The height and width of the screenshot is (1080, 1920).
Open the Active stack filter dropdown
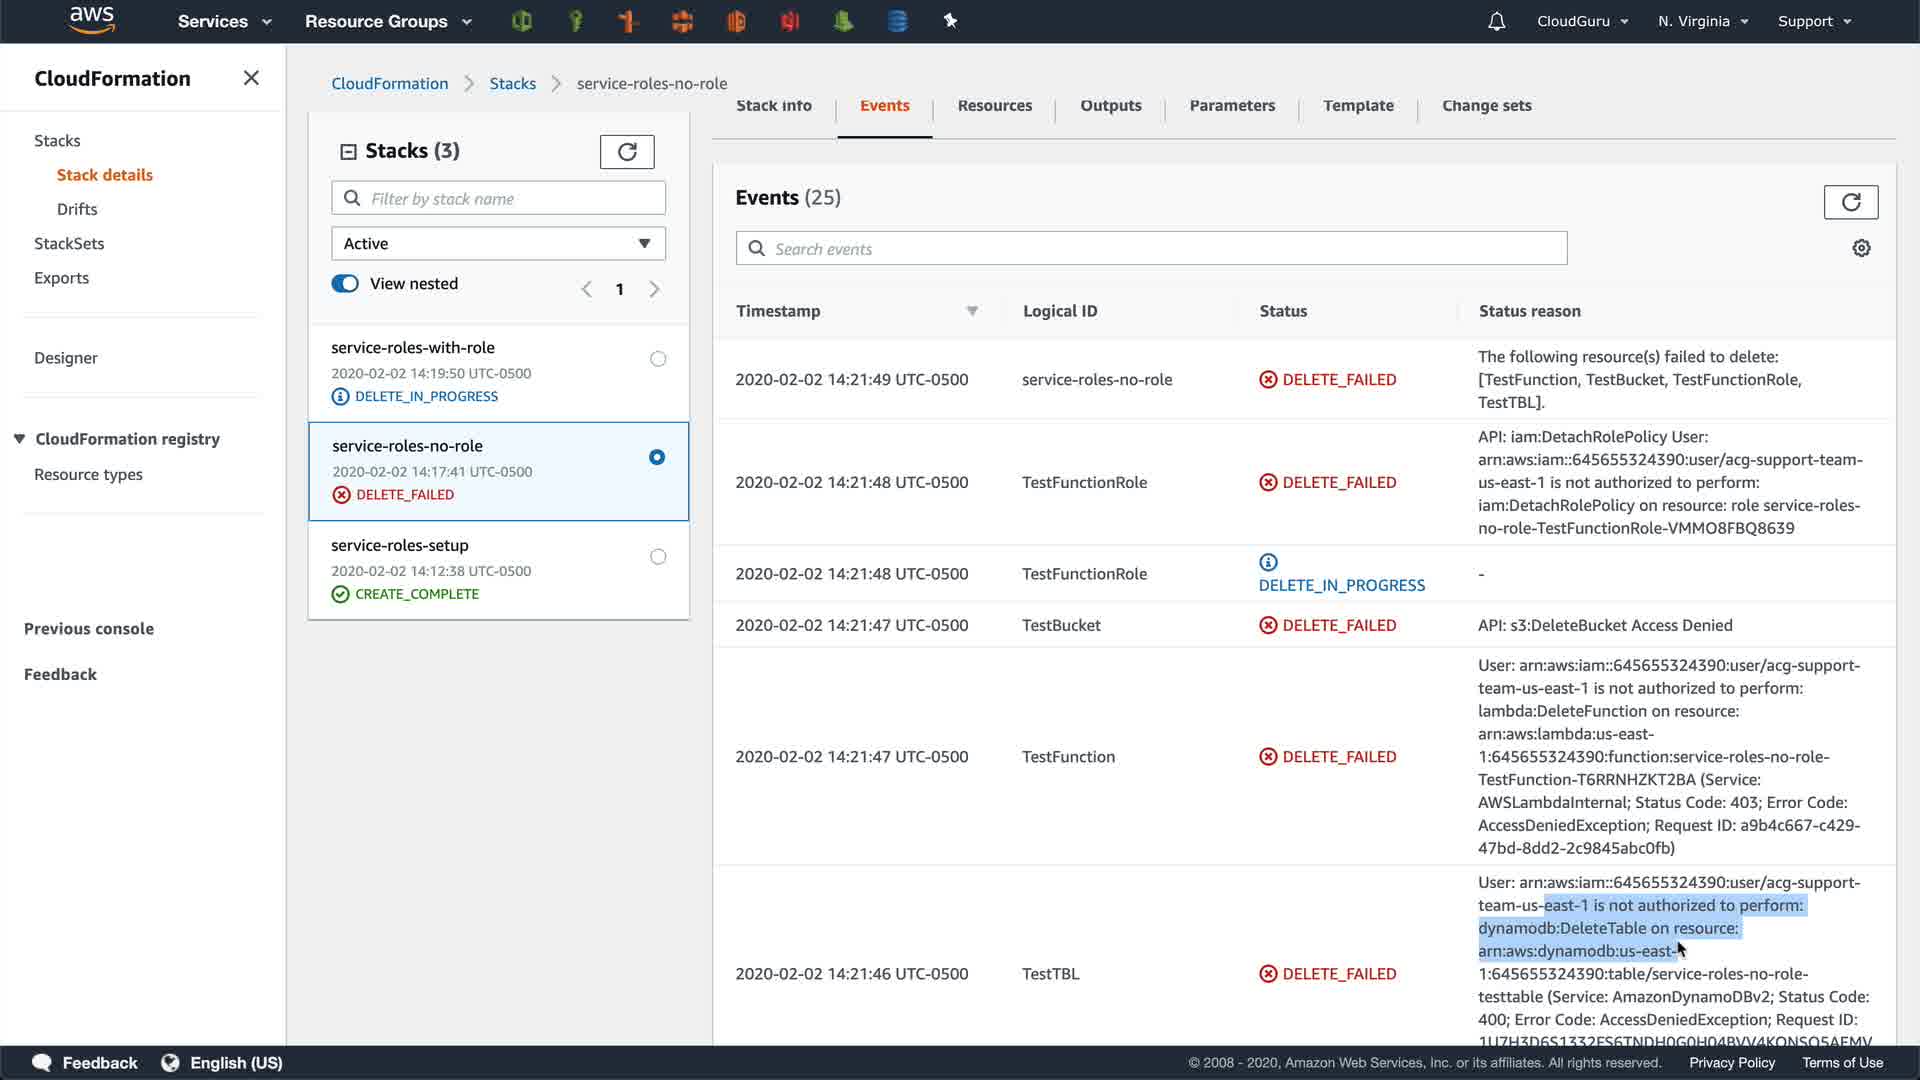[x=498, y=244]
